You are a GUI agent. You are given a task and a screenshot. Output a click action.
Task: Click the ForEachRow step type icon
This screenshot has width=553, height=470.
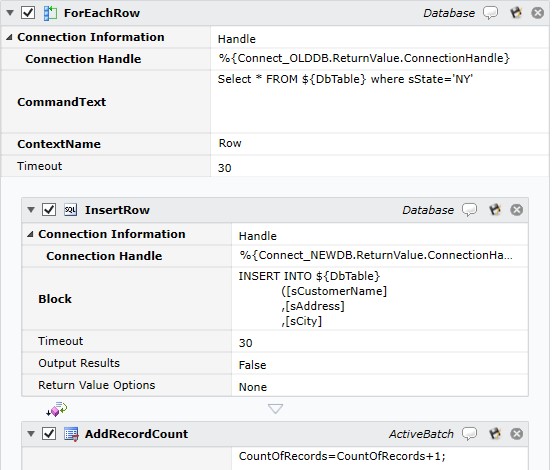click(x=50, y=13)
